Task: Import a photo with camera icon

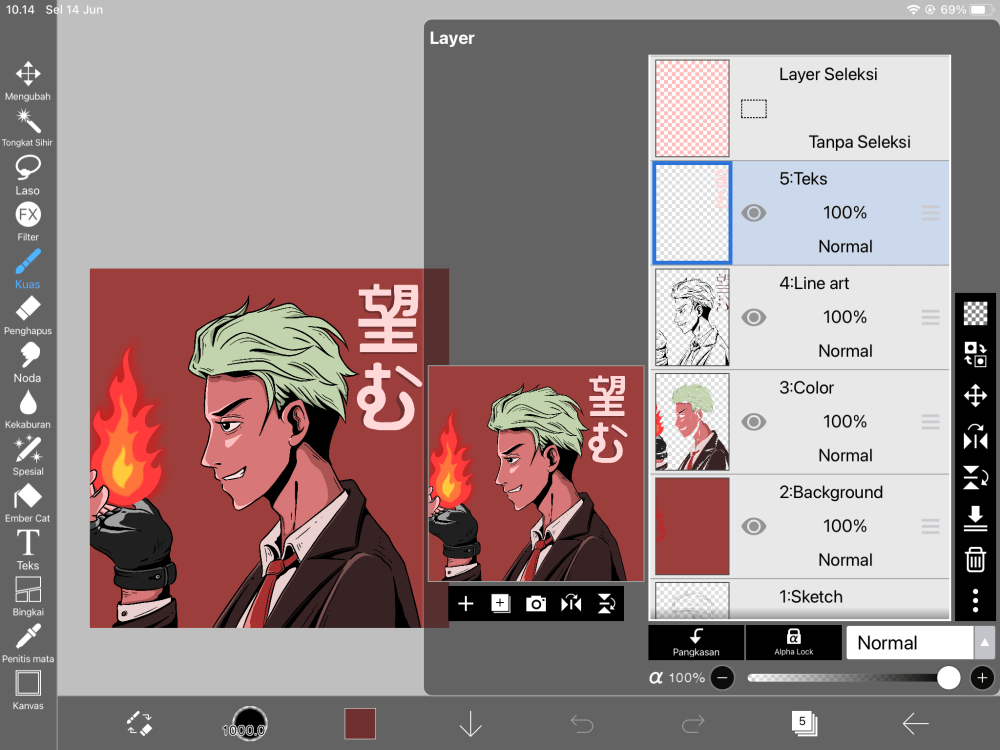Action: [536, 603]
